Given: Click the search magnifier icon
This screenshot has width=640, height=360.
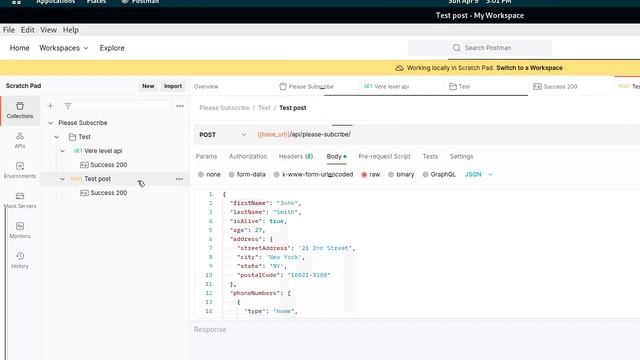Looking at the screenshot, I should pos(457,48).
